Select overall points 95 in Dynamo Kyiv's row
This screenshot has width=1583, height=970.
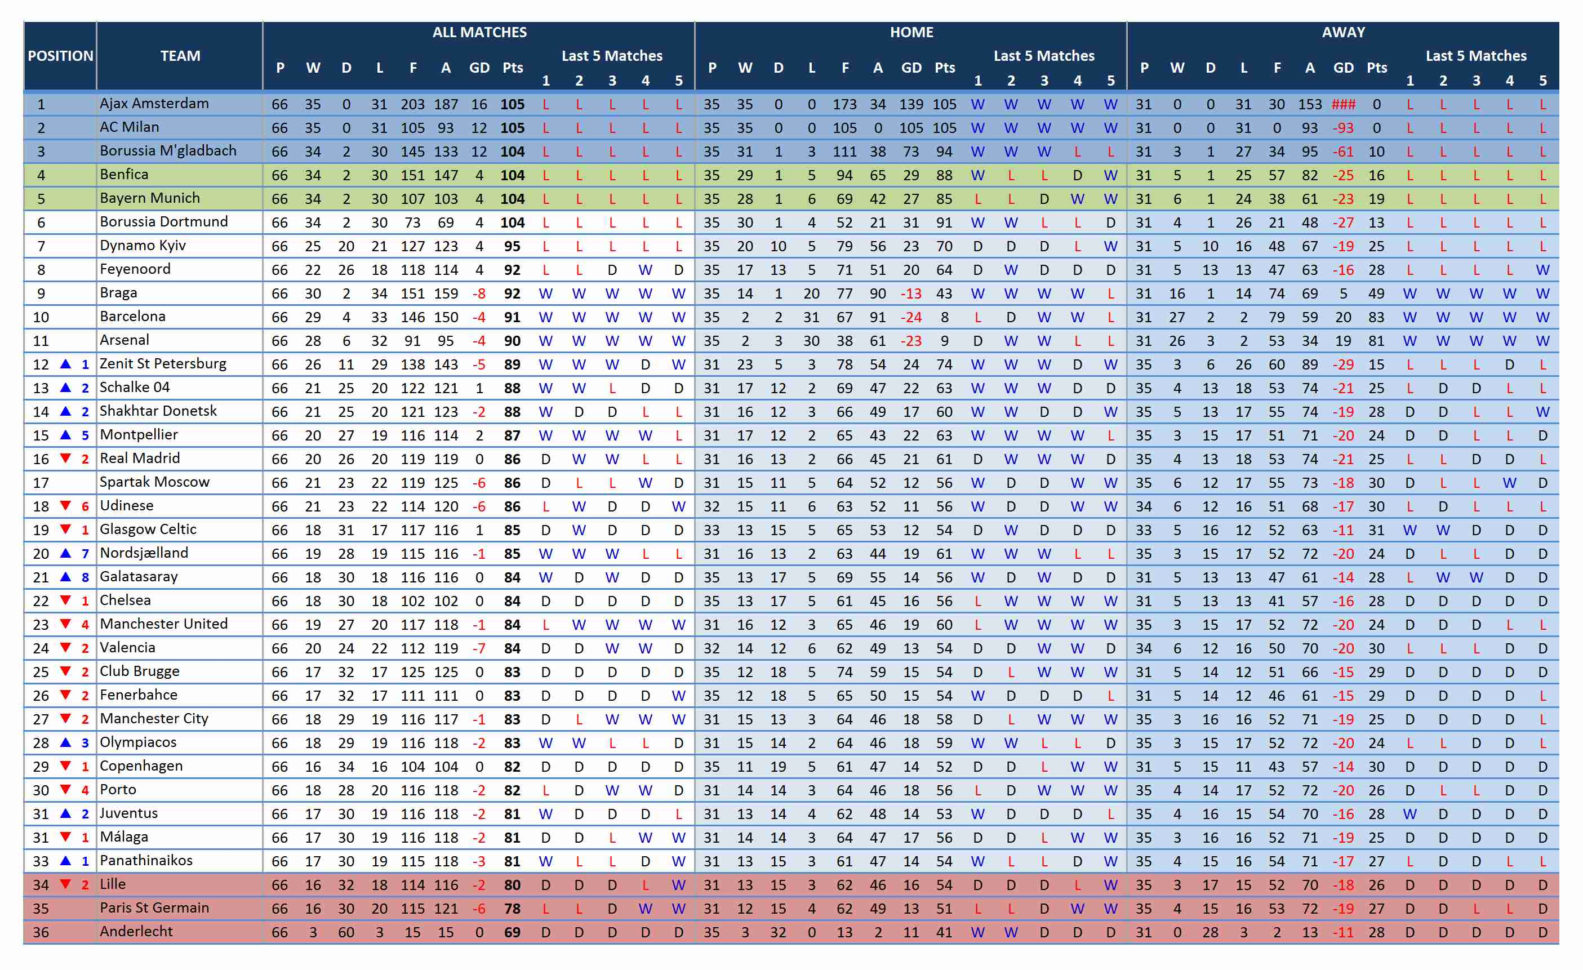pyautogui.click(x=512, y=246)
